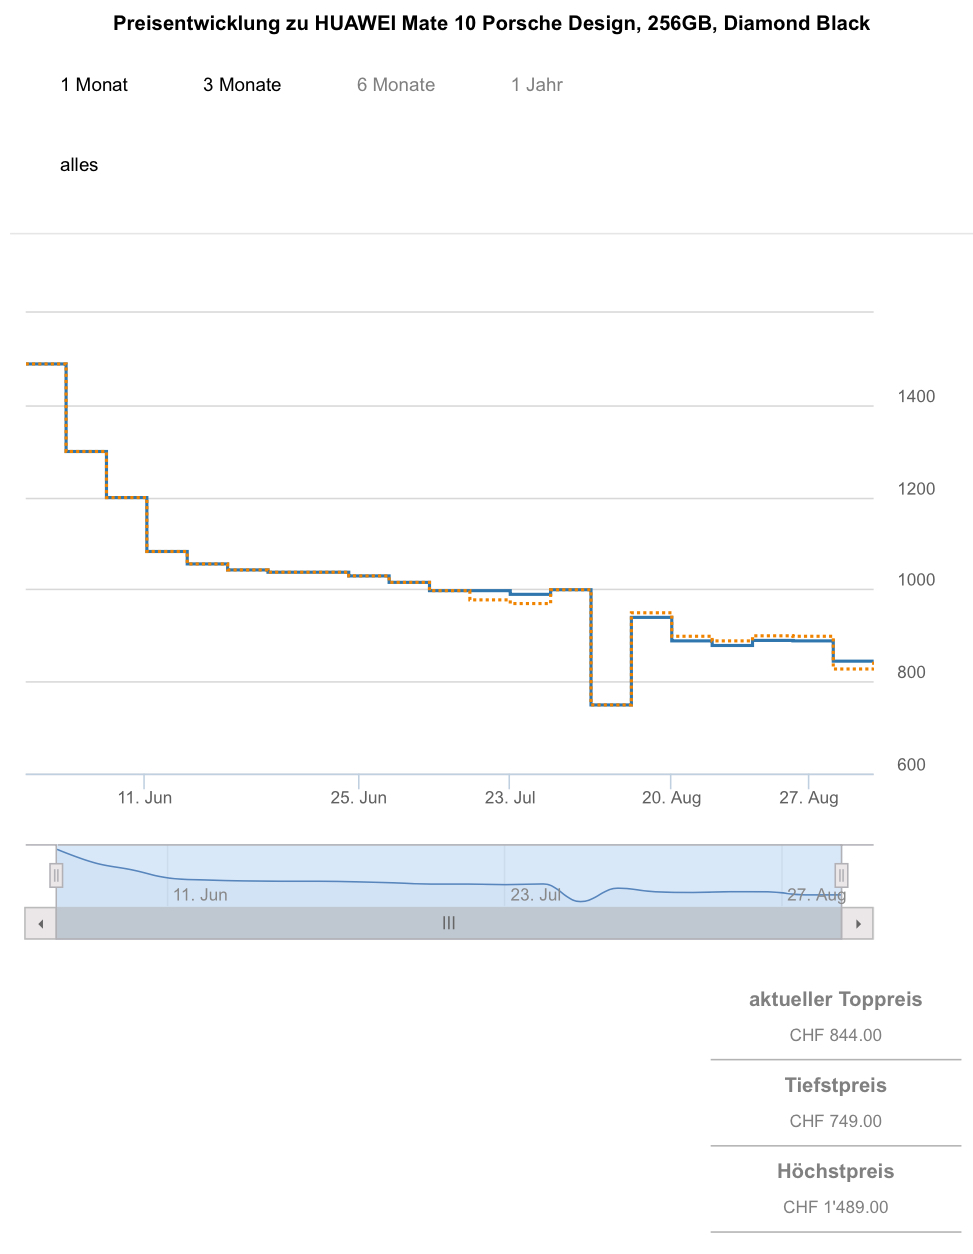This screenshot has height=1254, width=973.
Task: Set the chart range to "1 Jahr"
Action: point(537,85)
